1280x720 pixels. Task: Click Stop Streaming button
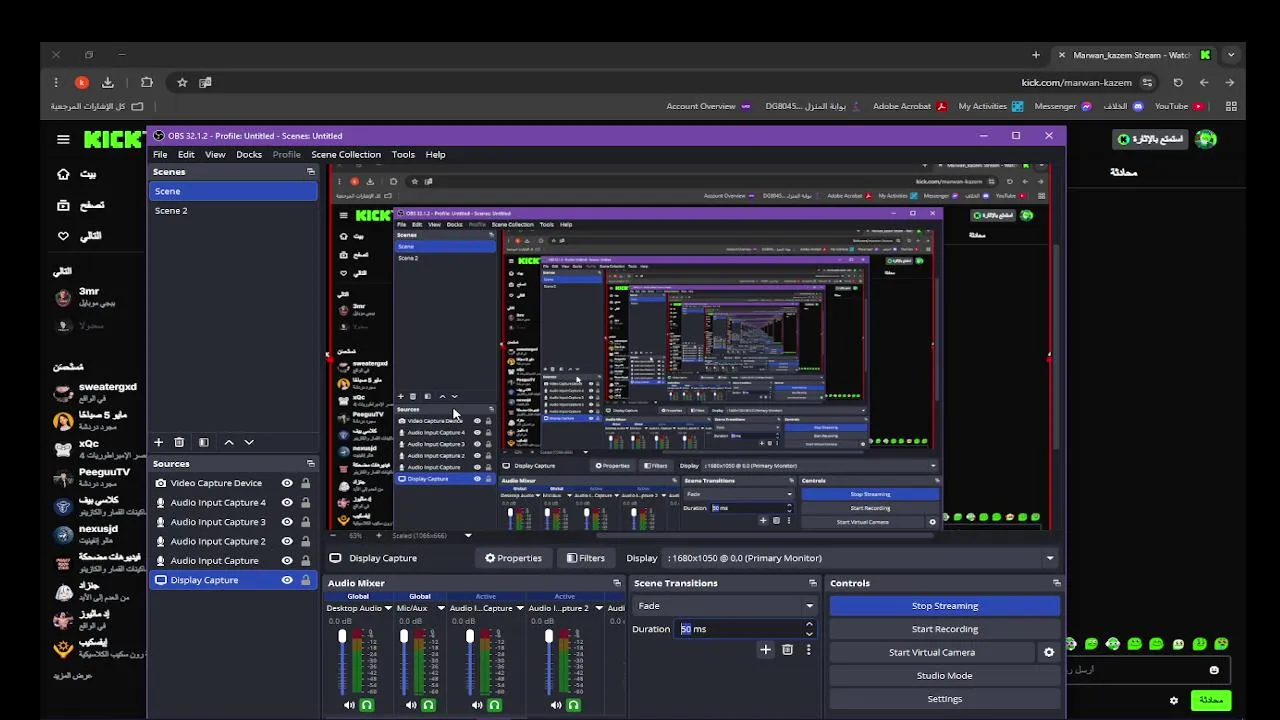click(x=945, y=606)
